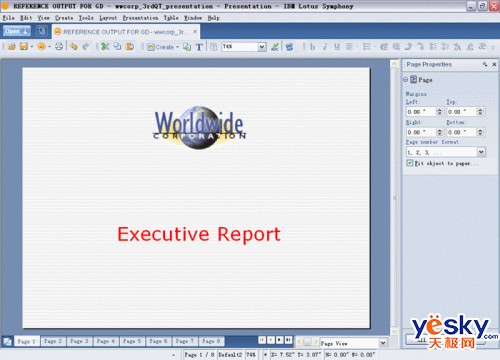The width and height of the screenshot is (500, 360).
Task: Open the Page number format dropdown
Action: point(481,152)
